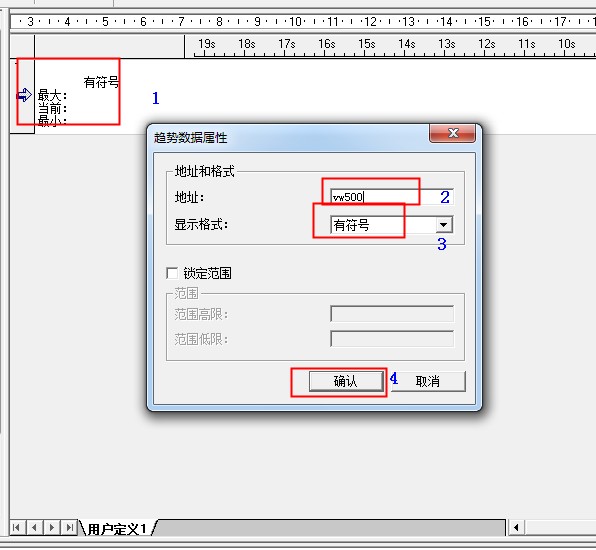Enable the 锁定范围 checkbox
The width and height of the screenshot is (596, 550).
[172, 273]
